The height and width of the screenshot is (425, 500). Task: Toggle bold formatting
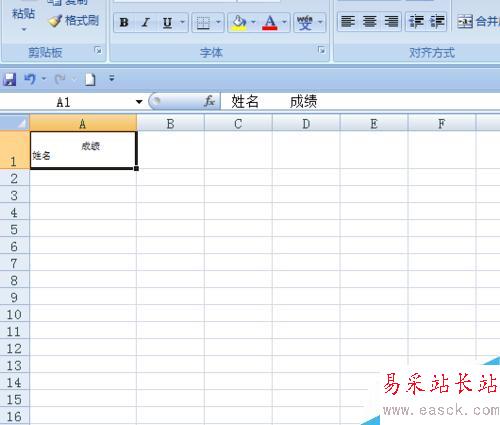(x=124, y=23)
